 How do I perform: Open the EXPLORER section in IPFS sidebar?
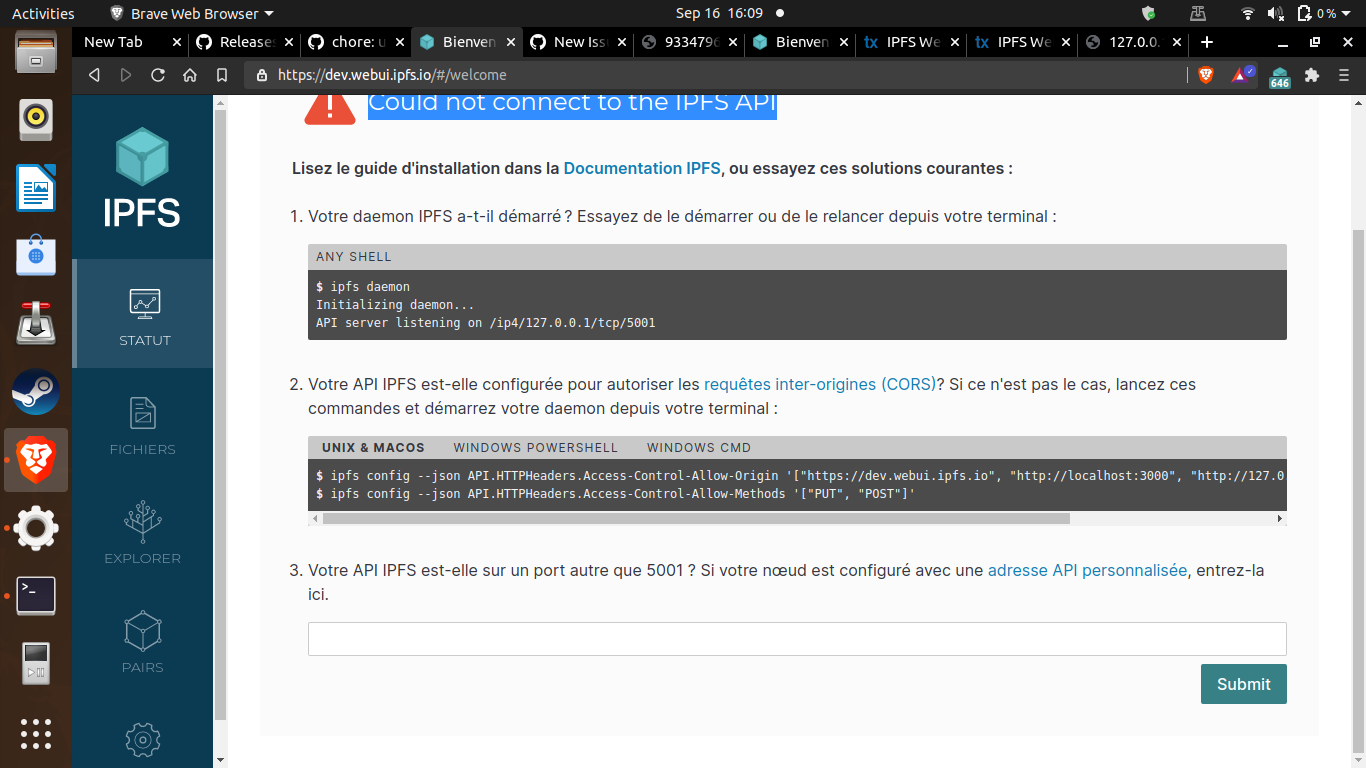tap(143, 531)
